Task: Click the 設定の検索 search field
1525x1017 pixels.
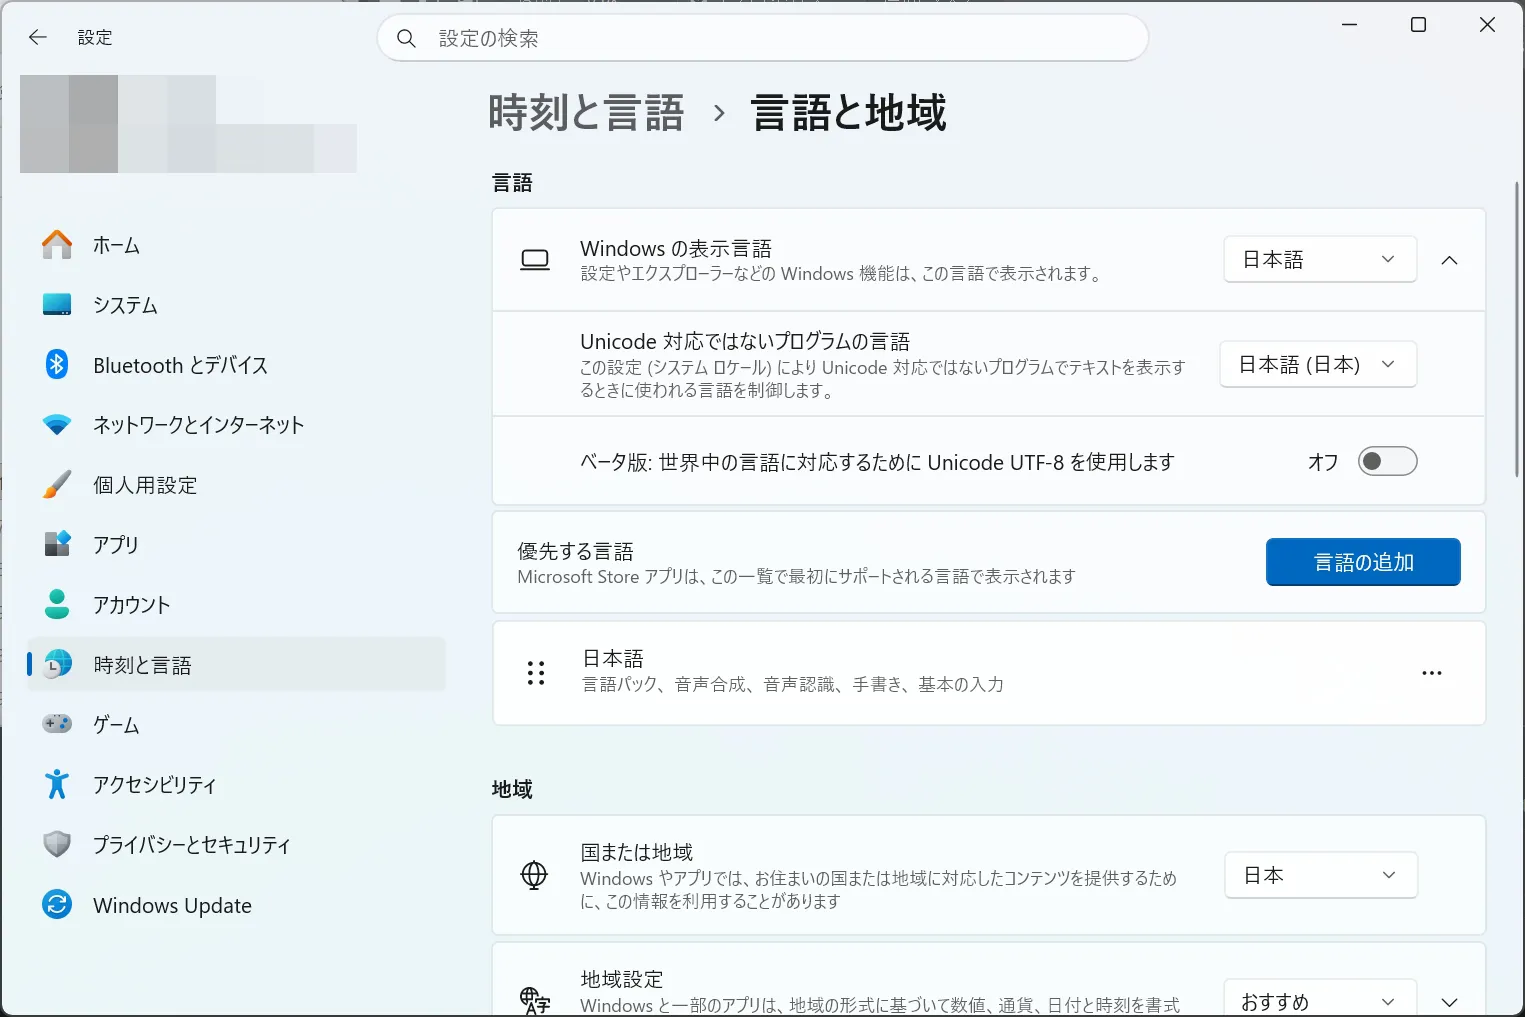Action: click(762, 38)
